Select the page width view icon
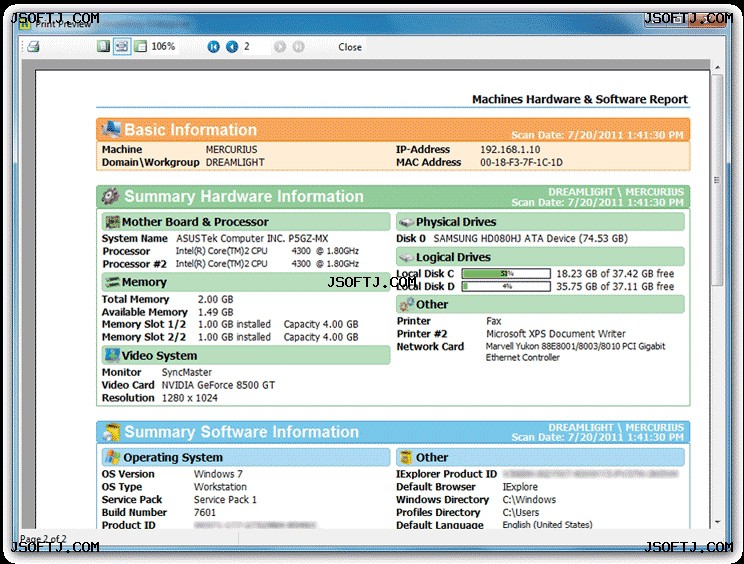This screenshot has height=564, width=744. point(122,46)
